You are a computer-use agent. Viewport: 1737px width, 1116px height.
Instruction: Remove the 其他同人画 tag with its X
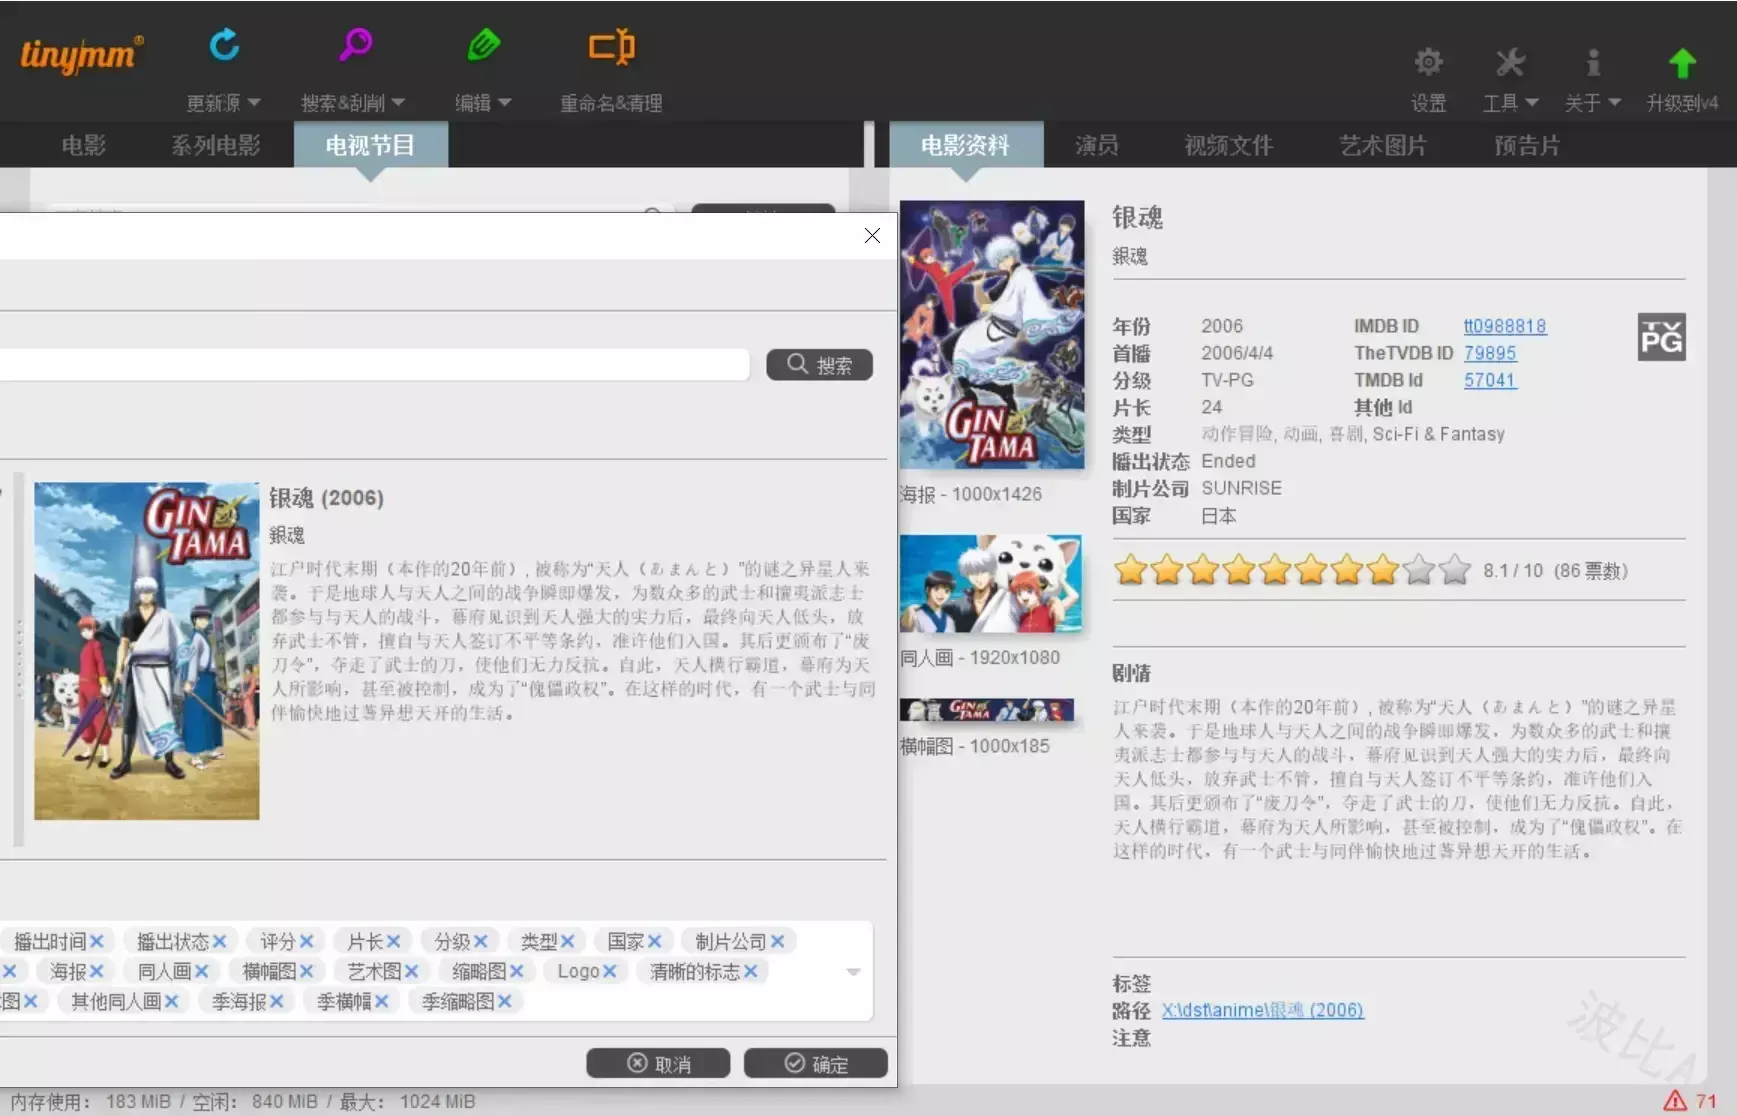[x=171, y=1001]
